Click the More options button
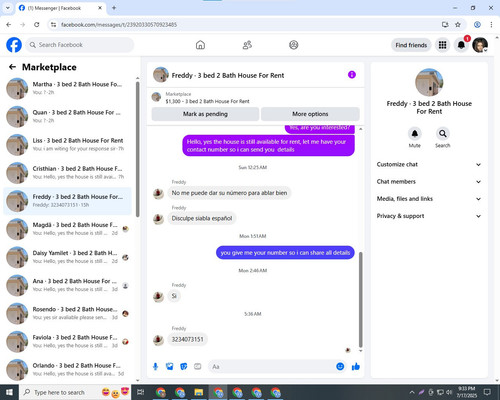This screenshot has height=400, width=500. 310,114
